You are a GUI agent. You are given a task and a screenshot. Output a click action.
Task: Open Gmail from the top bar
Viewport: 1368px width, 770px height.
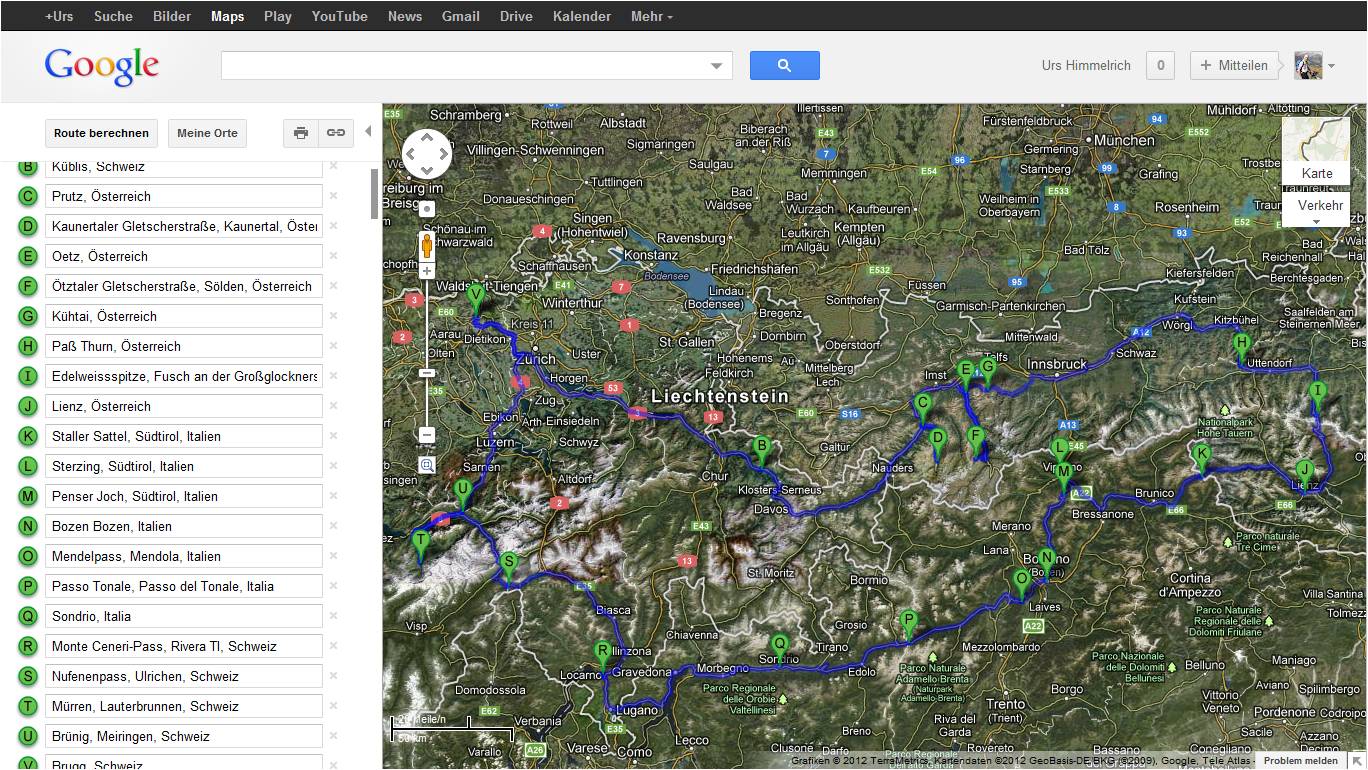click(461, 16)
